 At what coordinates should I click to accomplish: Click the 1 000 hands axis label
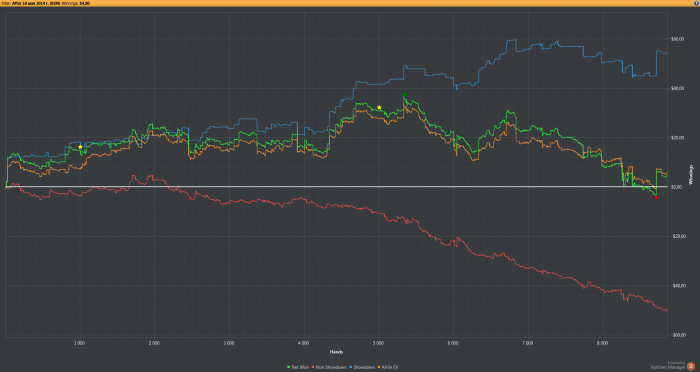click(79, 343)
